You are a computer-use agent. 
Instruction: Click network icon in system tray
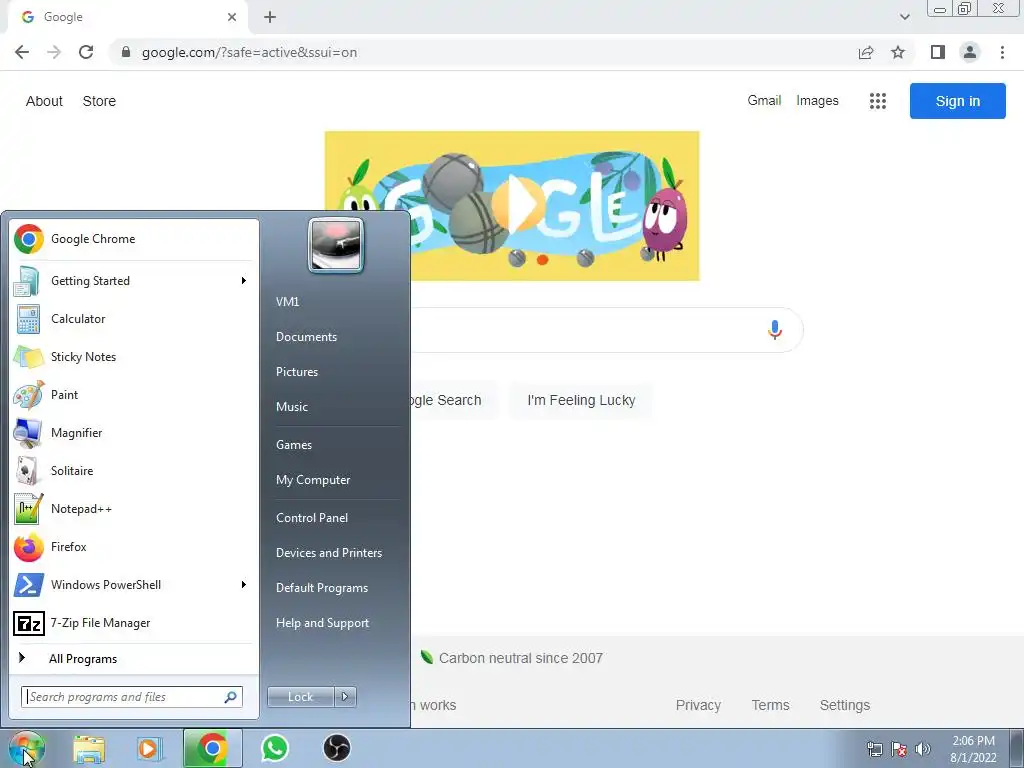coord(874,749)
